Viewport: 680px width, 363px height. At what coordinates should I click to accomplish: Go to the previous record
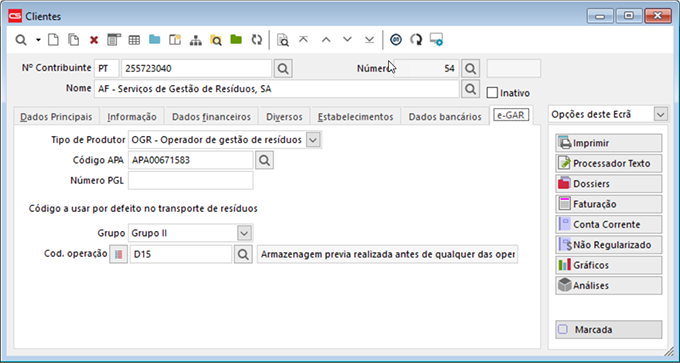point(326,40)
